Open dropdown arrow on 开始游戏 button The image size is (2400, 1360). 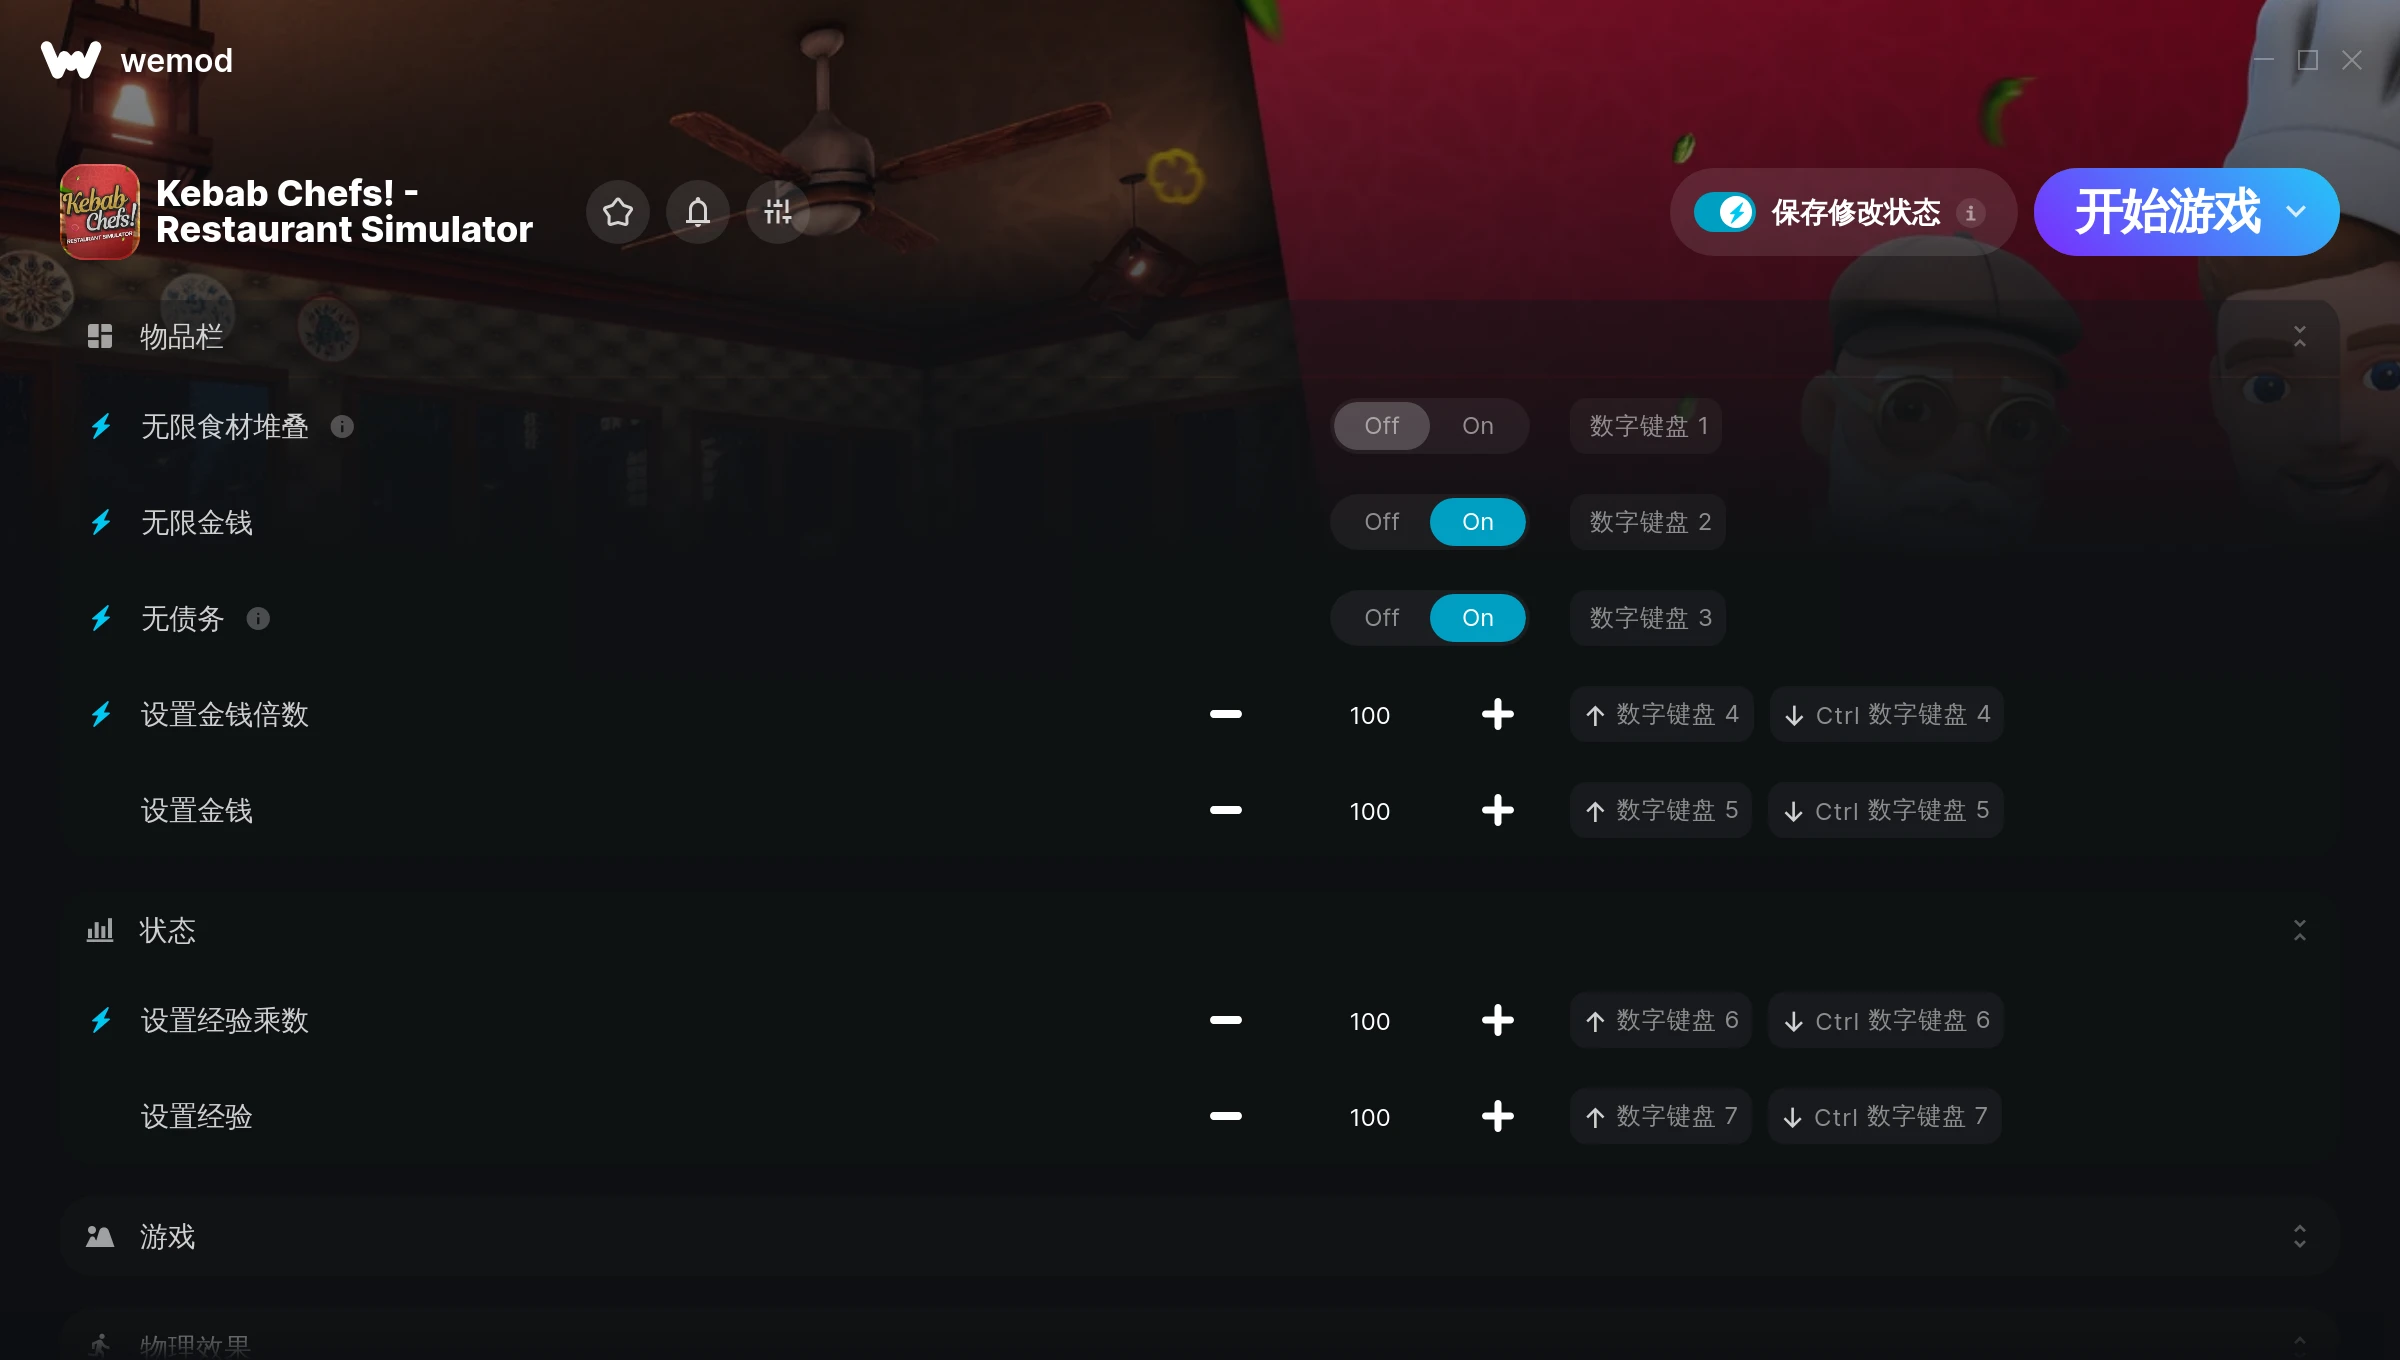coord(2296,212)
